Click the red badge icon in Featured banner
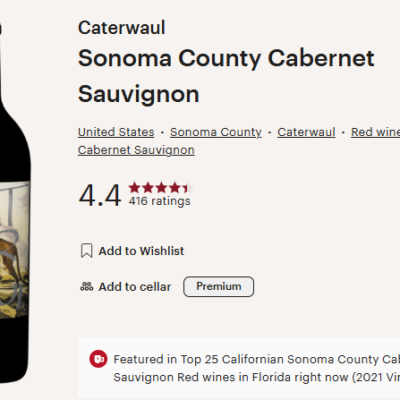 98,359
